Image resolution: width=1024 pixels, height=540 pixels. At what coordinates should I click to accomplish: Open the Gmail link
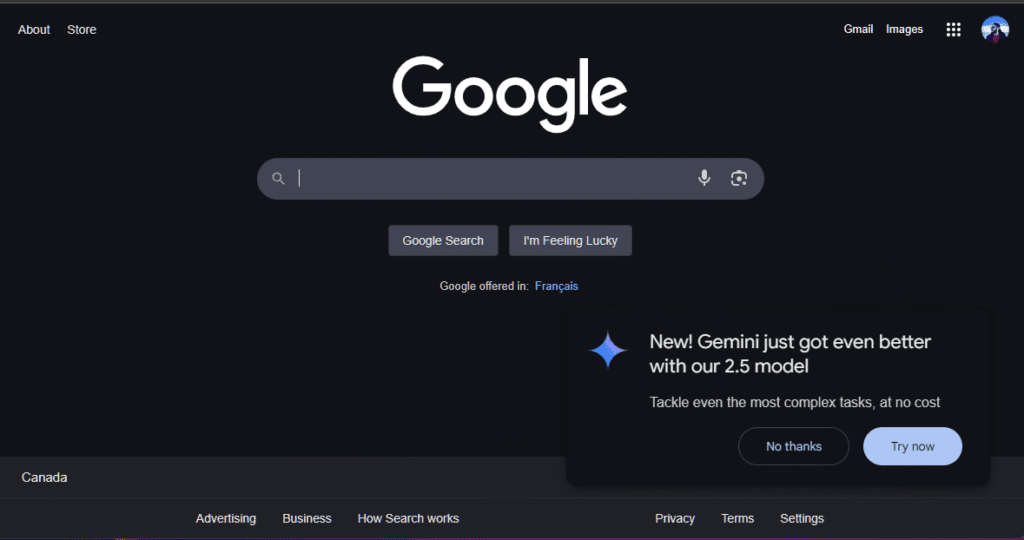coord(858,29)
